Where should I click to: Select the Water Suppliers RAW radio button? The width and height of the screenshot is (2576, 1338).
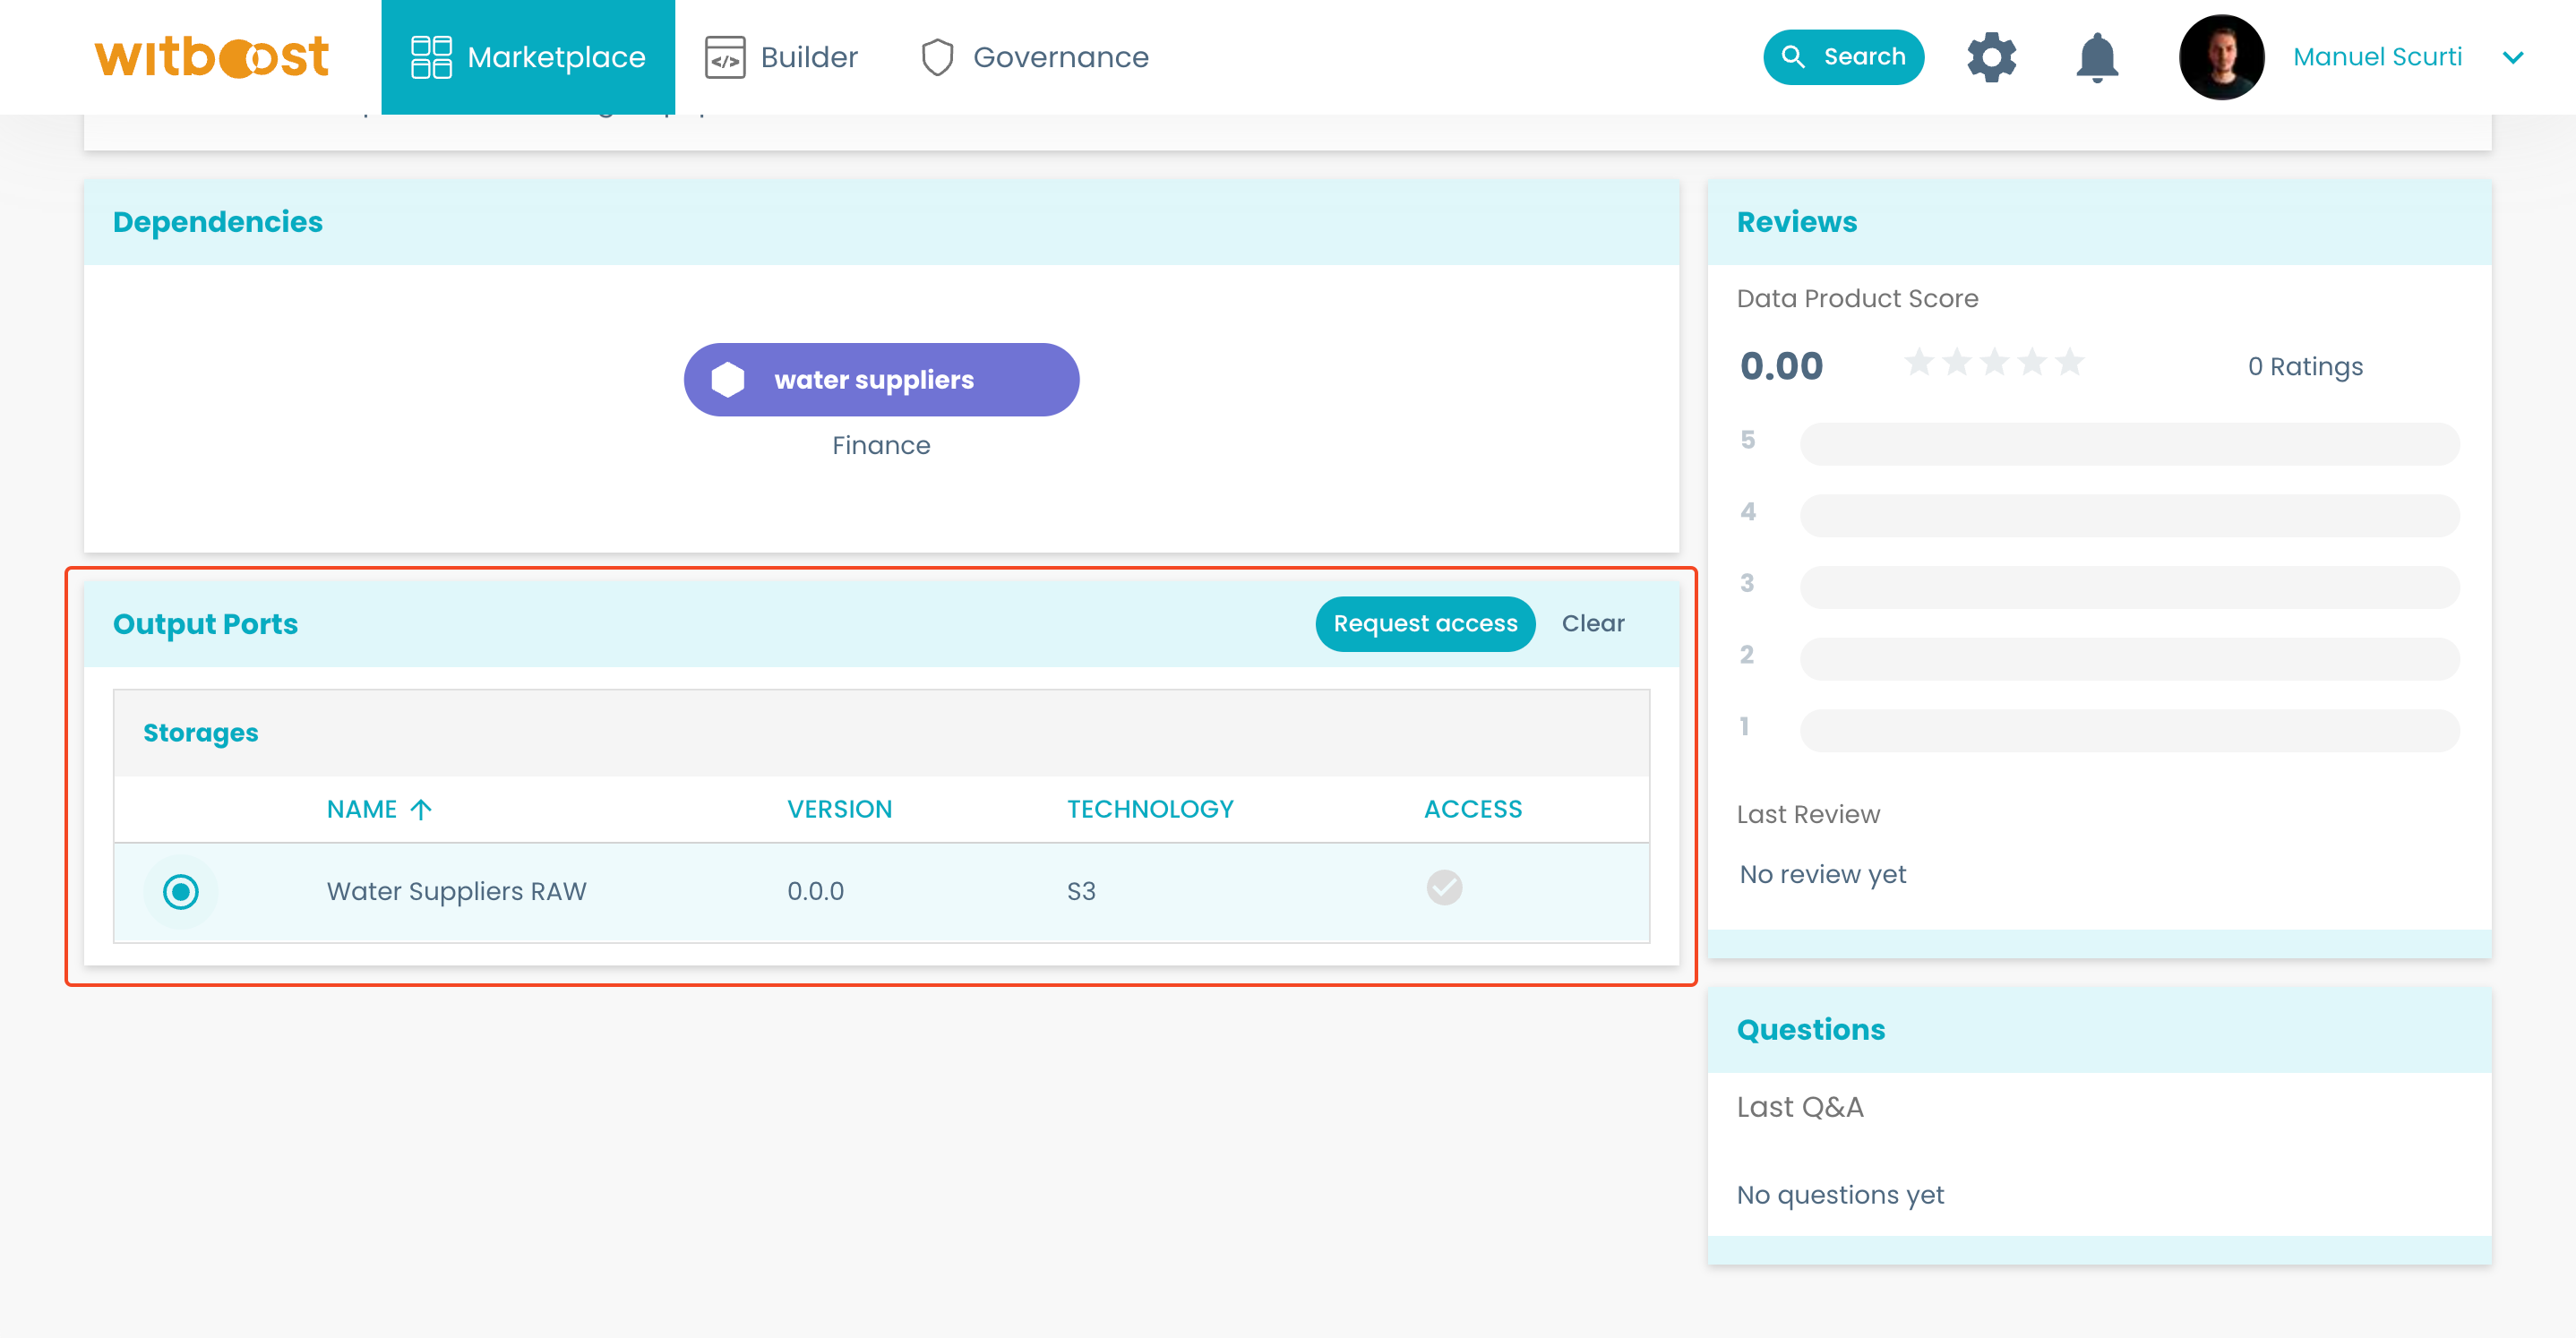181,891
